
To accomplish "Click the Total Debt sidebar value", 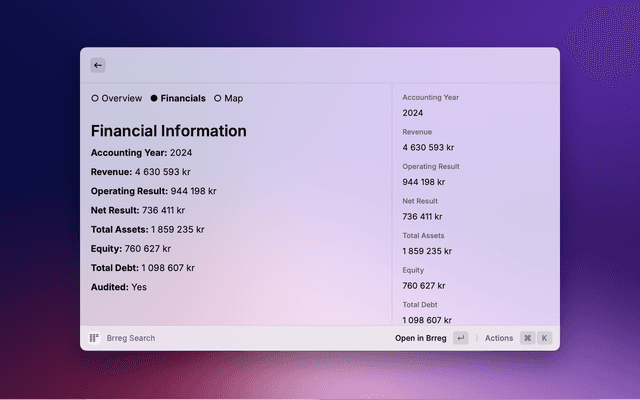I will click(x=427, y=320).
